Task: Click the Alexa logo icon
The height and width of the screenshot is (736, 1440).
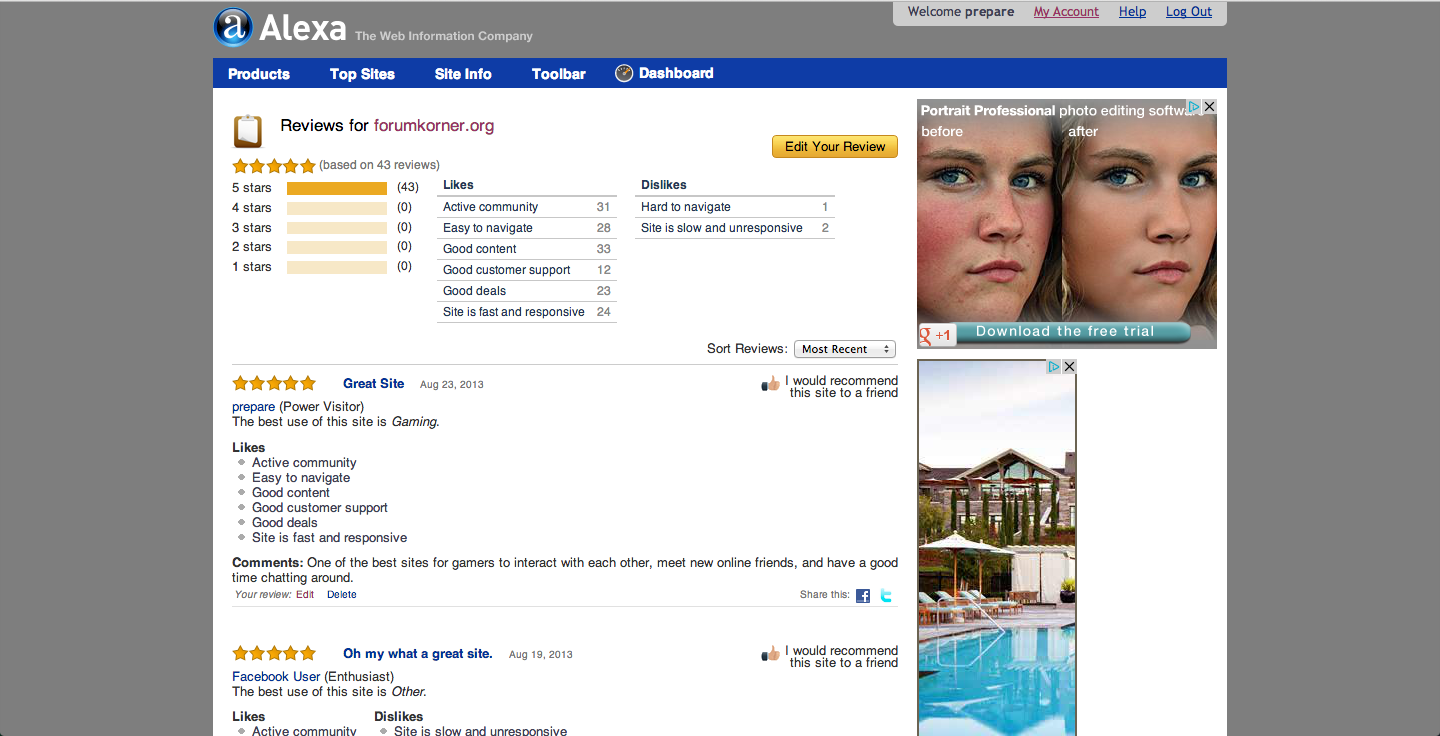Action: (x=233, y=27)
